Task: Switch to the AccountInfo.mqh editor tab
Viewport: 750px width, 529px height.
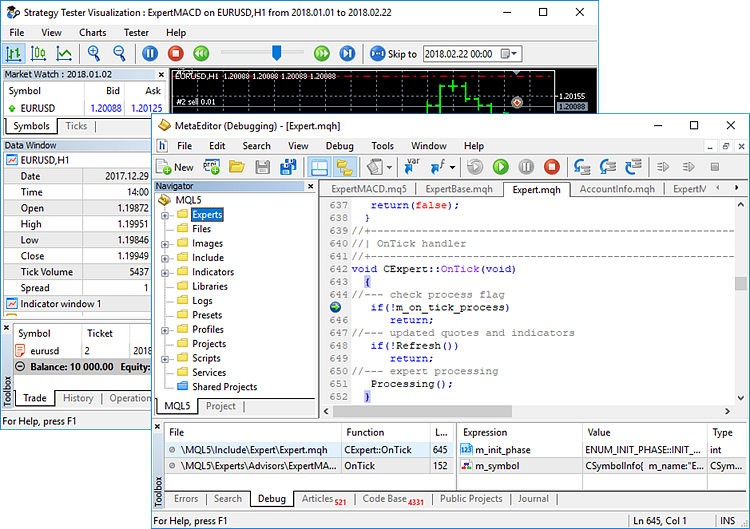Action: point(617,189)
